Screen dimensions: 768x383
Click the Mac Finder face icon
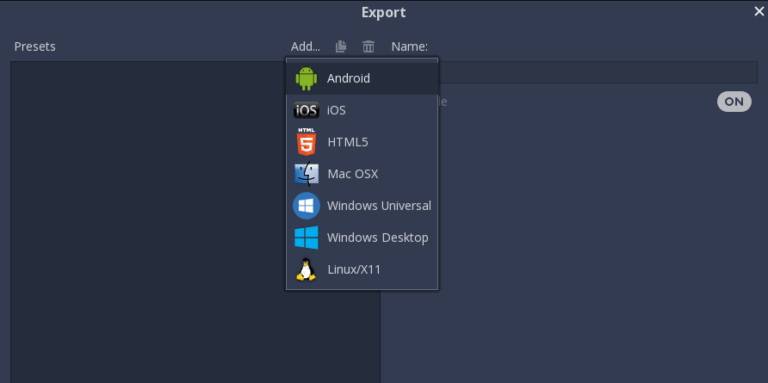click(307, 174)
